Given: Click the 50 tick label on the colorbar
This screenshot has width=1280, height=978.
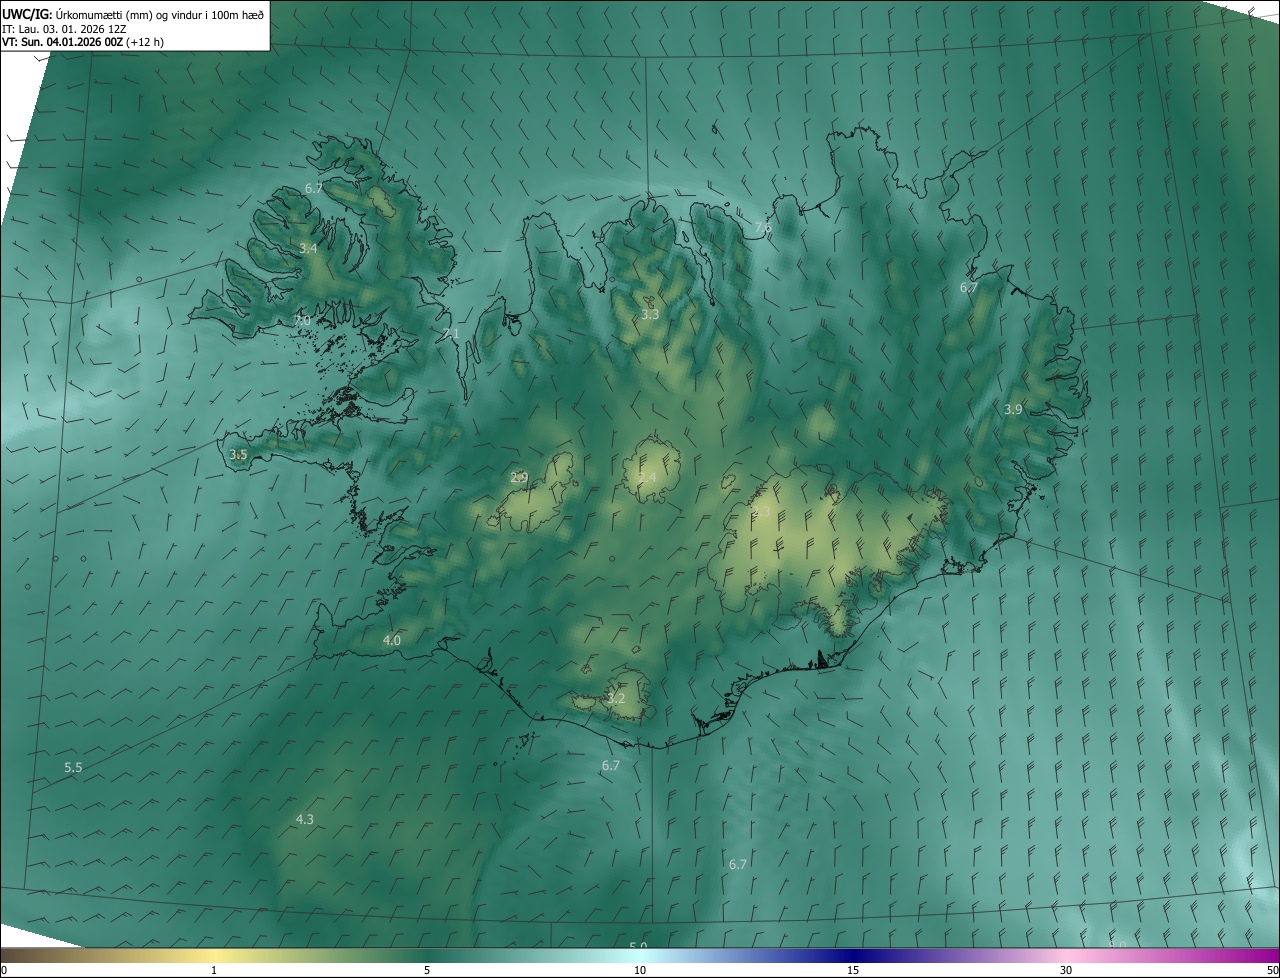Looking at the screenshot, I should 1272,970.
